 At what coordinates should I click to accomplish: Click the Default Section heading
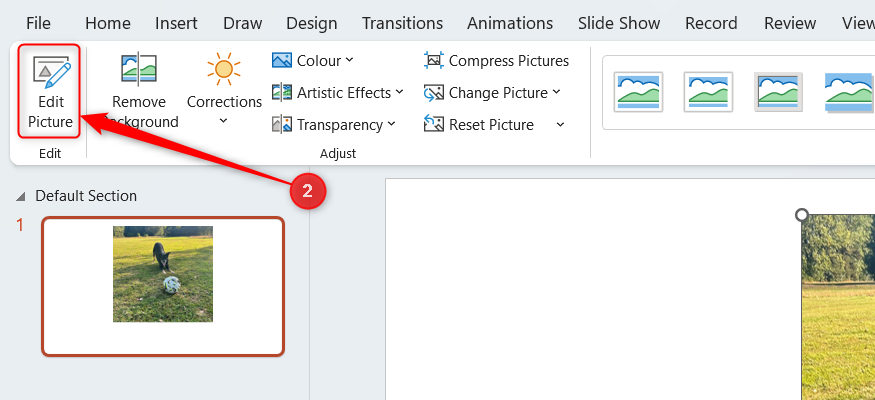86,196
